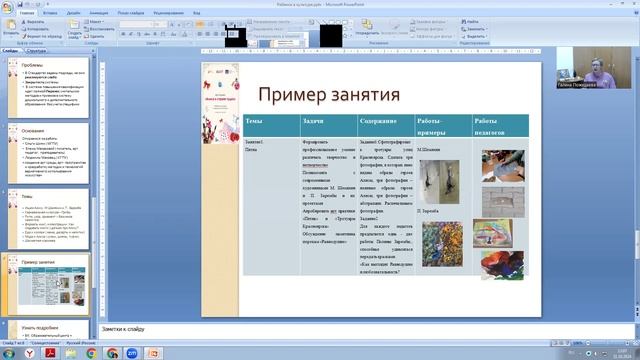The image size is (640, 360).
Task: Open Заливка фигуры fill dropdown
Action: 429,22
